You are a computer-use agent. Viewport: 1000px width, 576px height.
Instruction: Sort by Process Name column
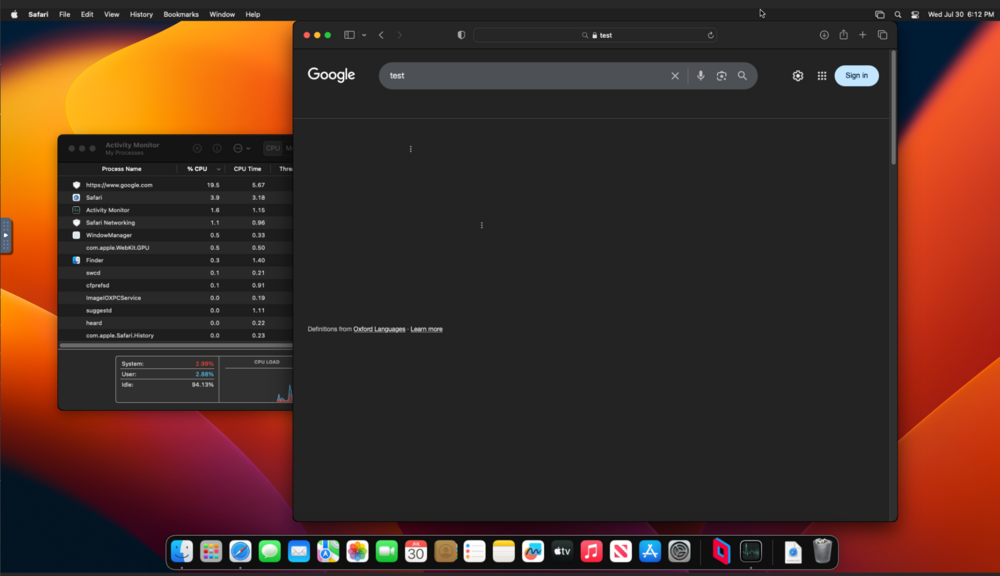[x=121, y=169]
